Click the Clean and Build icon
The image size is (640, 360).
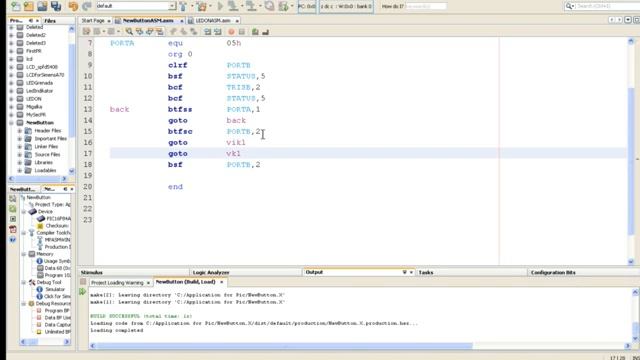click(x=202, y=6)
